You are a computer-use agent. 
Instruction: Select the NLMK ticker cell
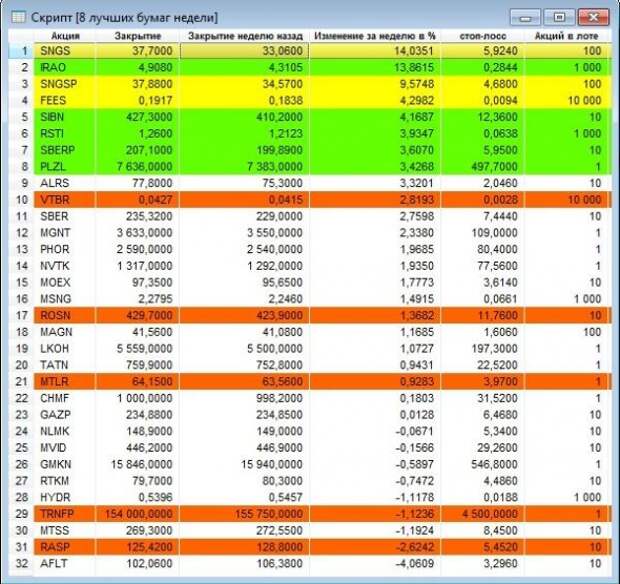(x=65, y=431)
